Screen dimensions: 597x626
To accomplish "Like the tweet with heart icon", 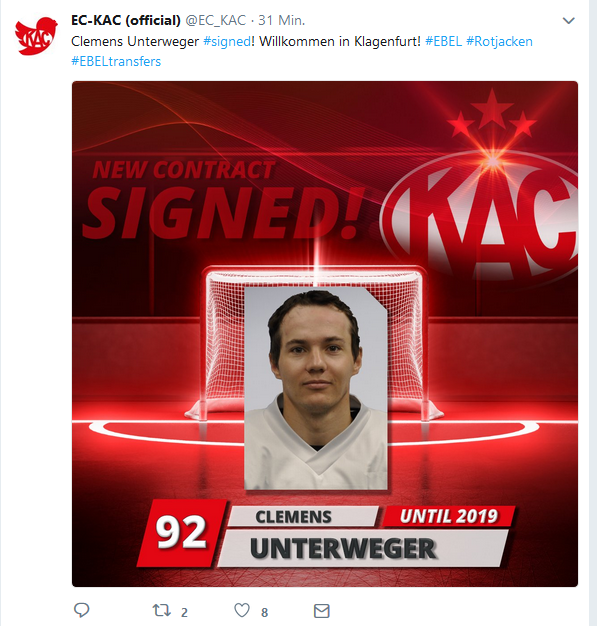I will 242,610.
